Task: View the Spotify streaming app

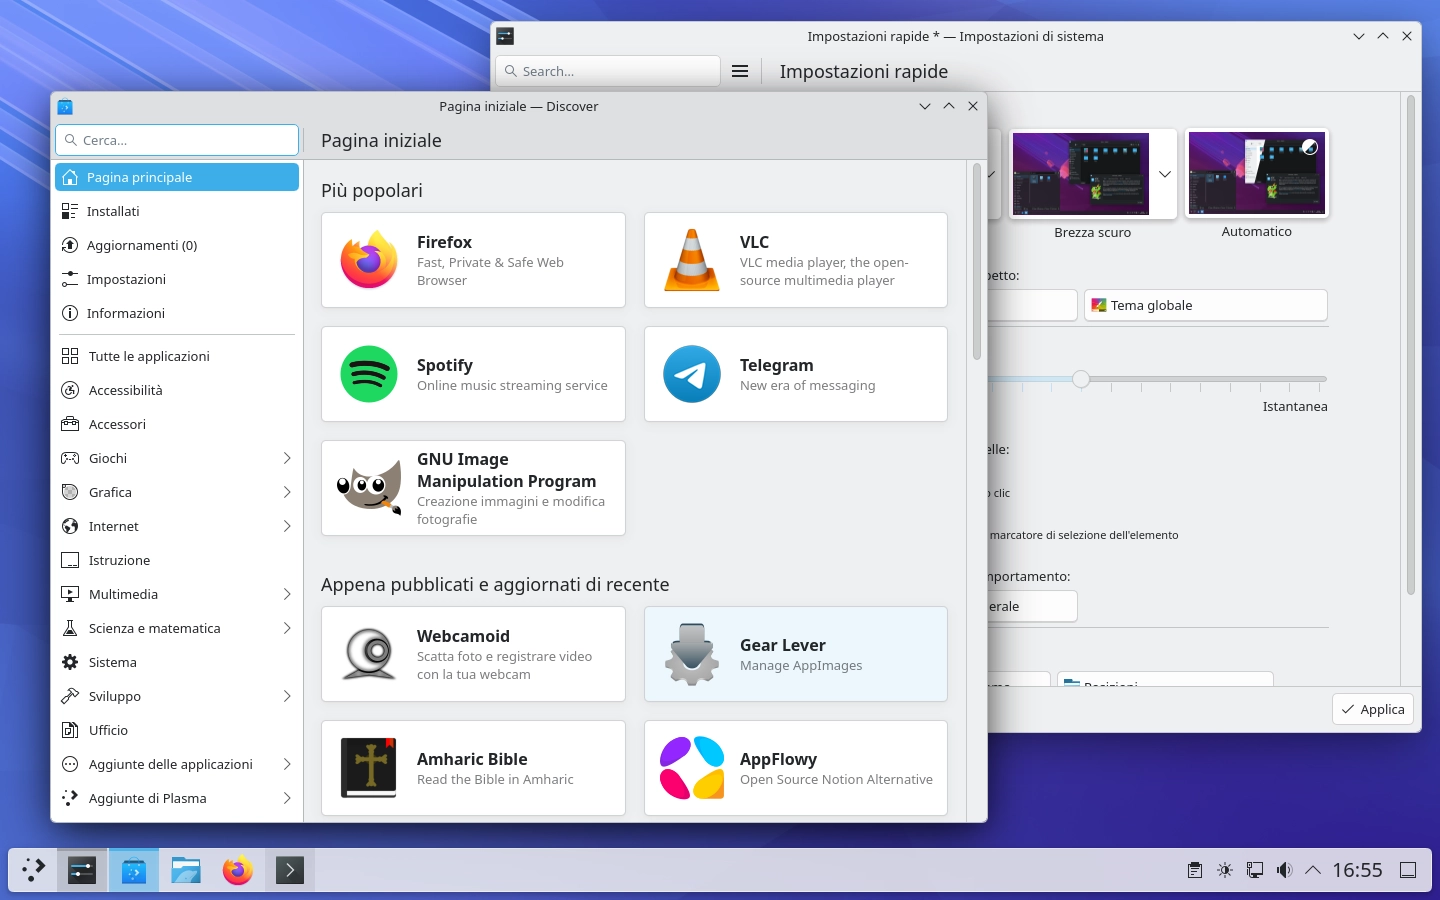Action: click(x=473, y=374)
